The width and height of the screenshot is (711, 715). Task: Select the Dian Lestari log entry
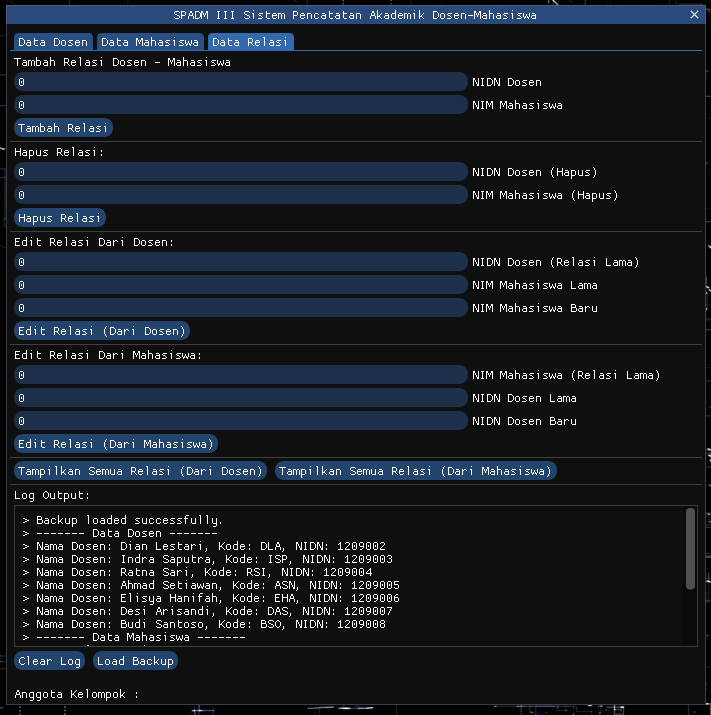click(x=204, y=546)
